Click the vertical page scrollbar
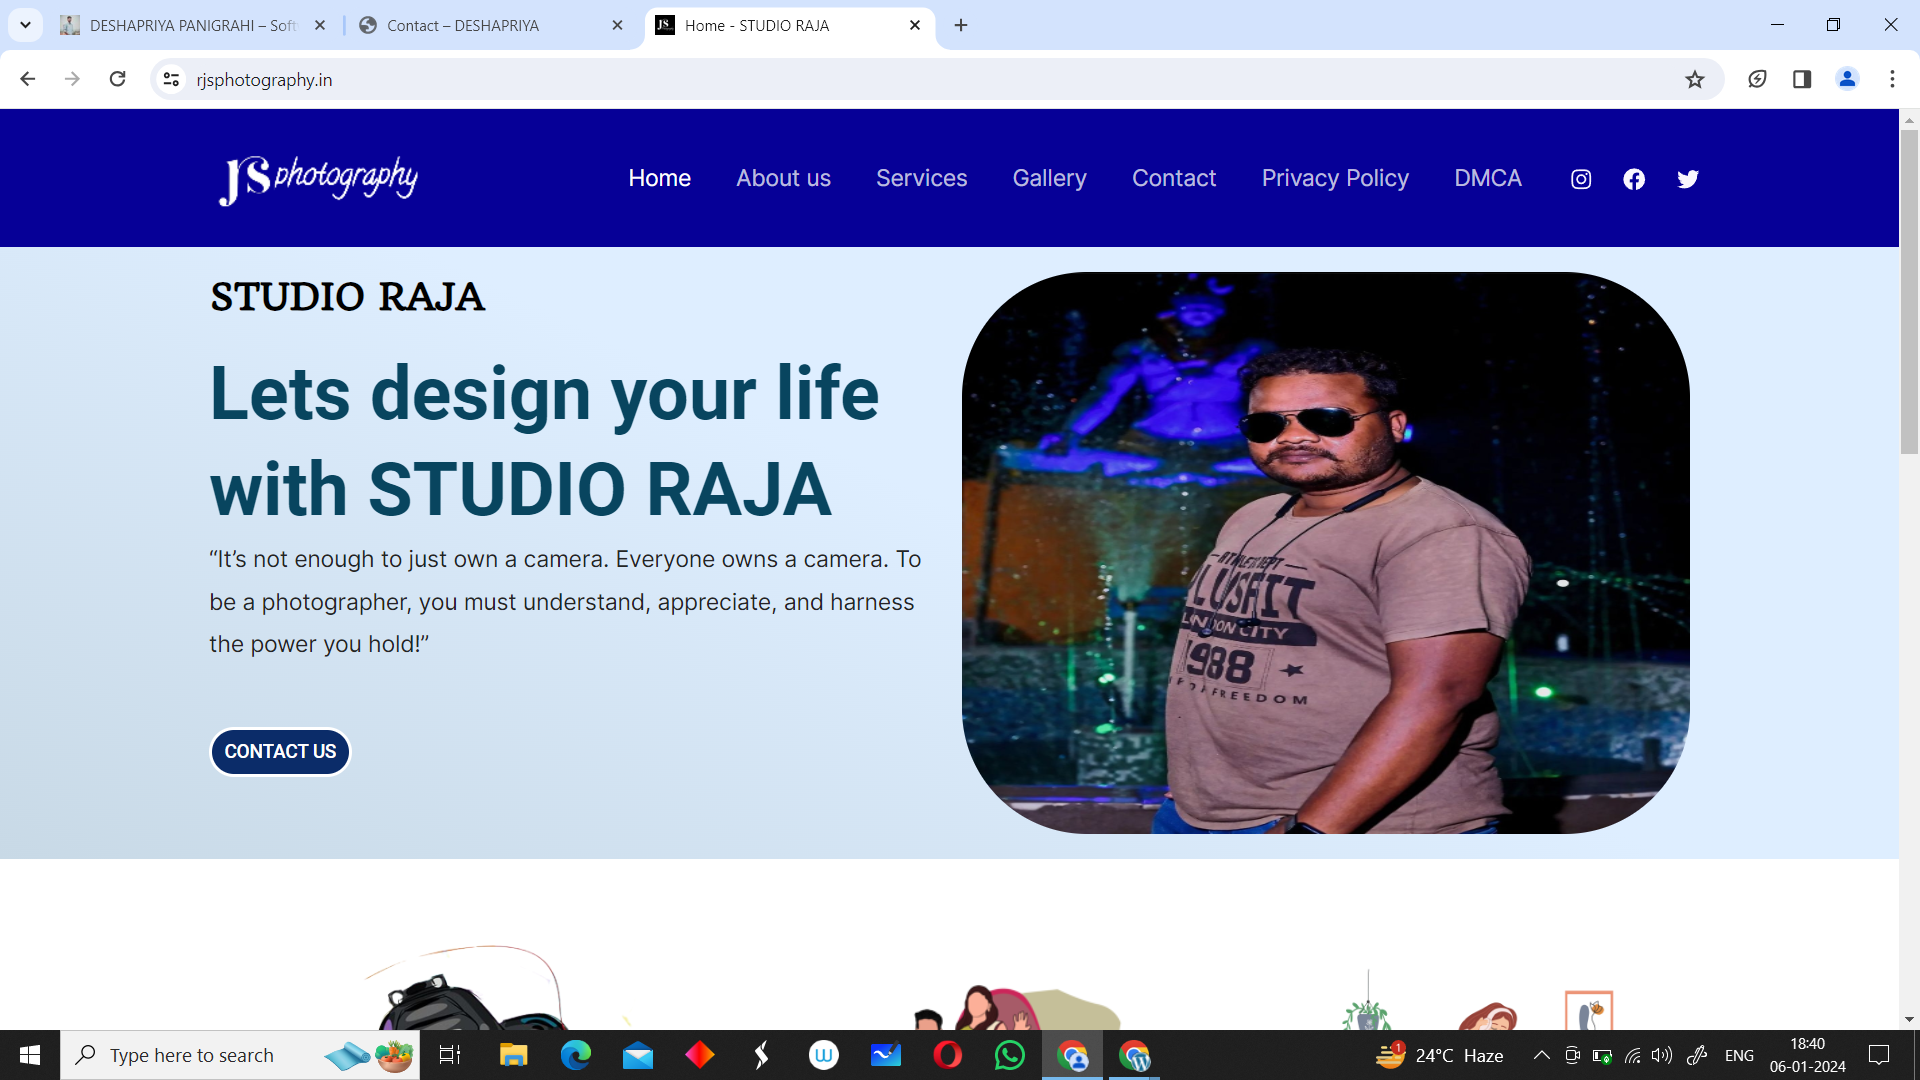The image size is (1920, 1080). (1909, 290)
